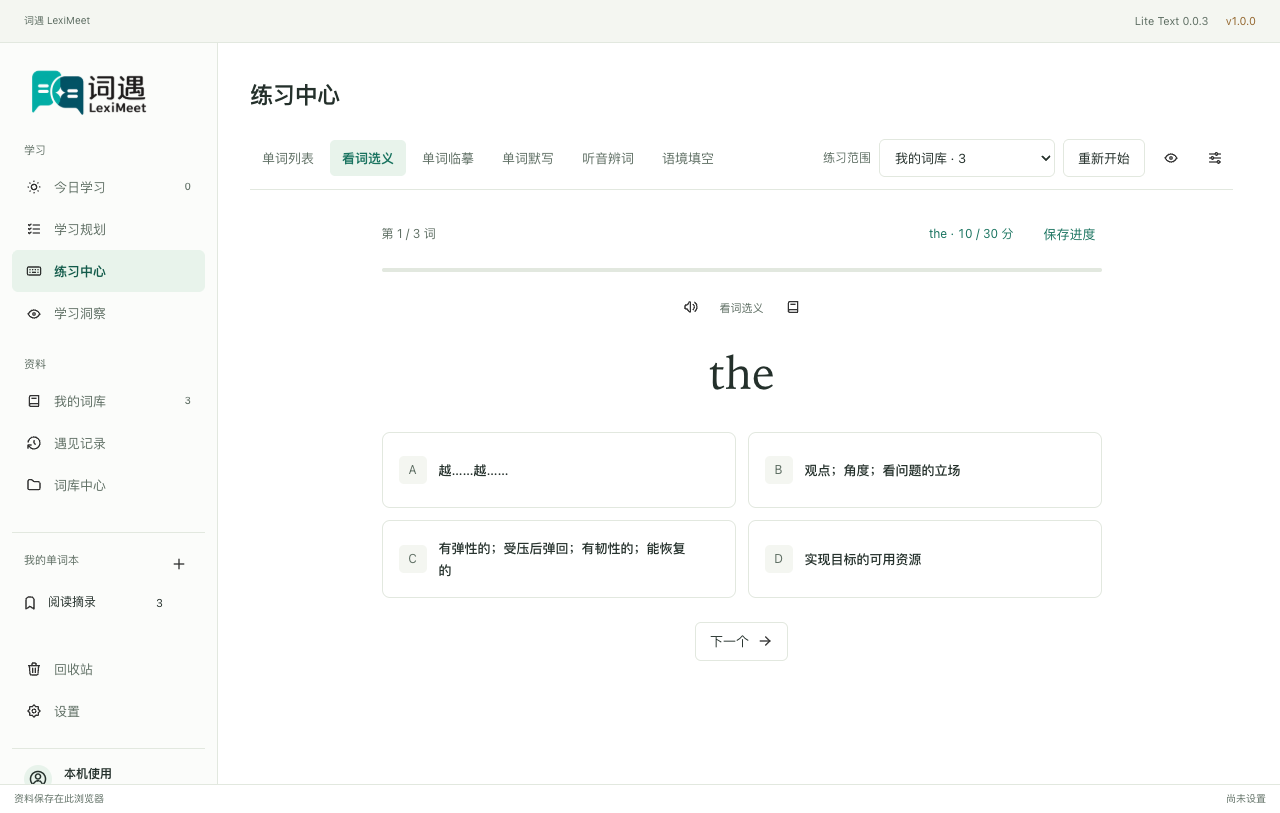Screen dimensions: 1280x813
Task: Open the 语境填空 tab
Action: pos(688,158)
